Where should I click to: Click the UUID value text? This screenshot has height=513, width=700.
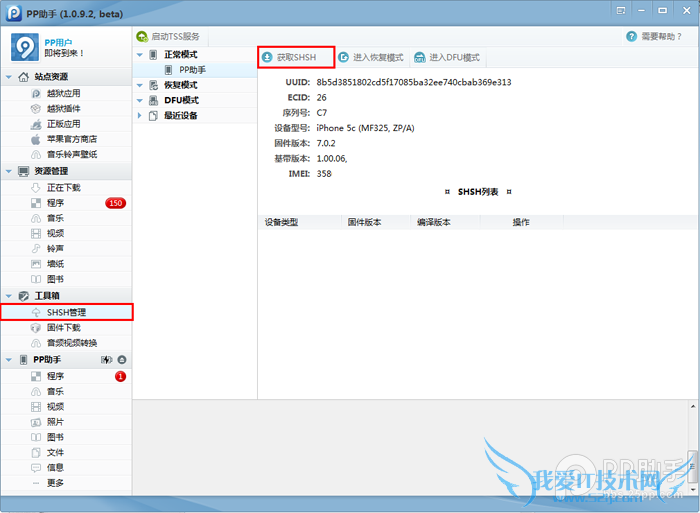click(414, 83)
